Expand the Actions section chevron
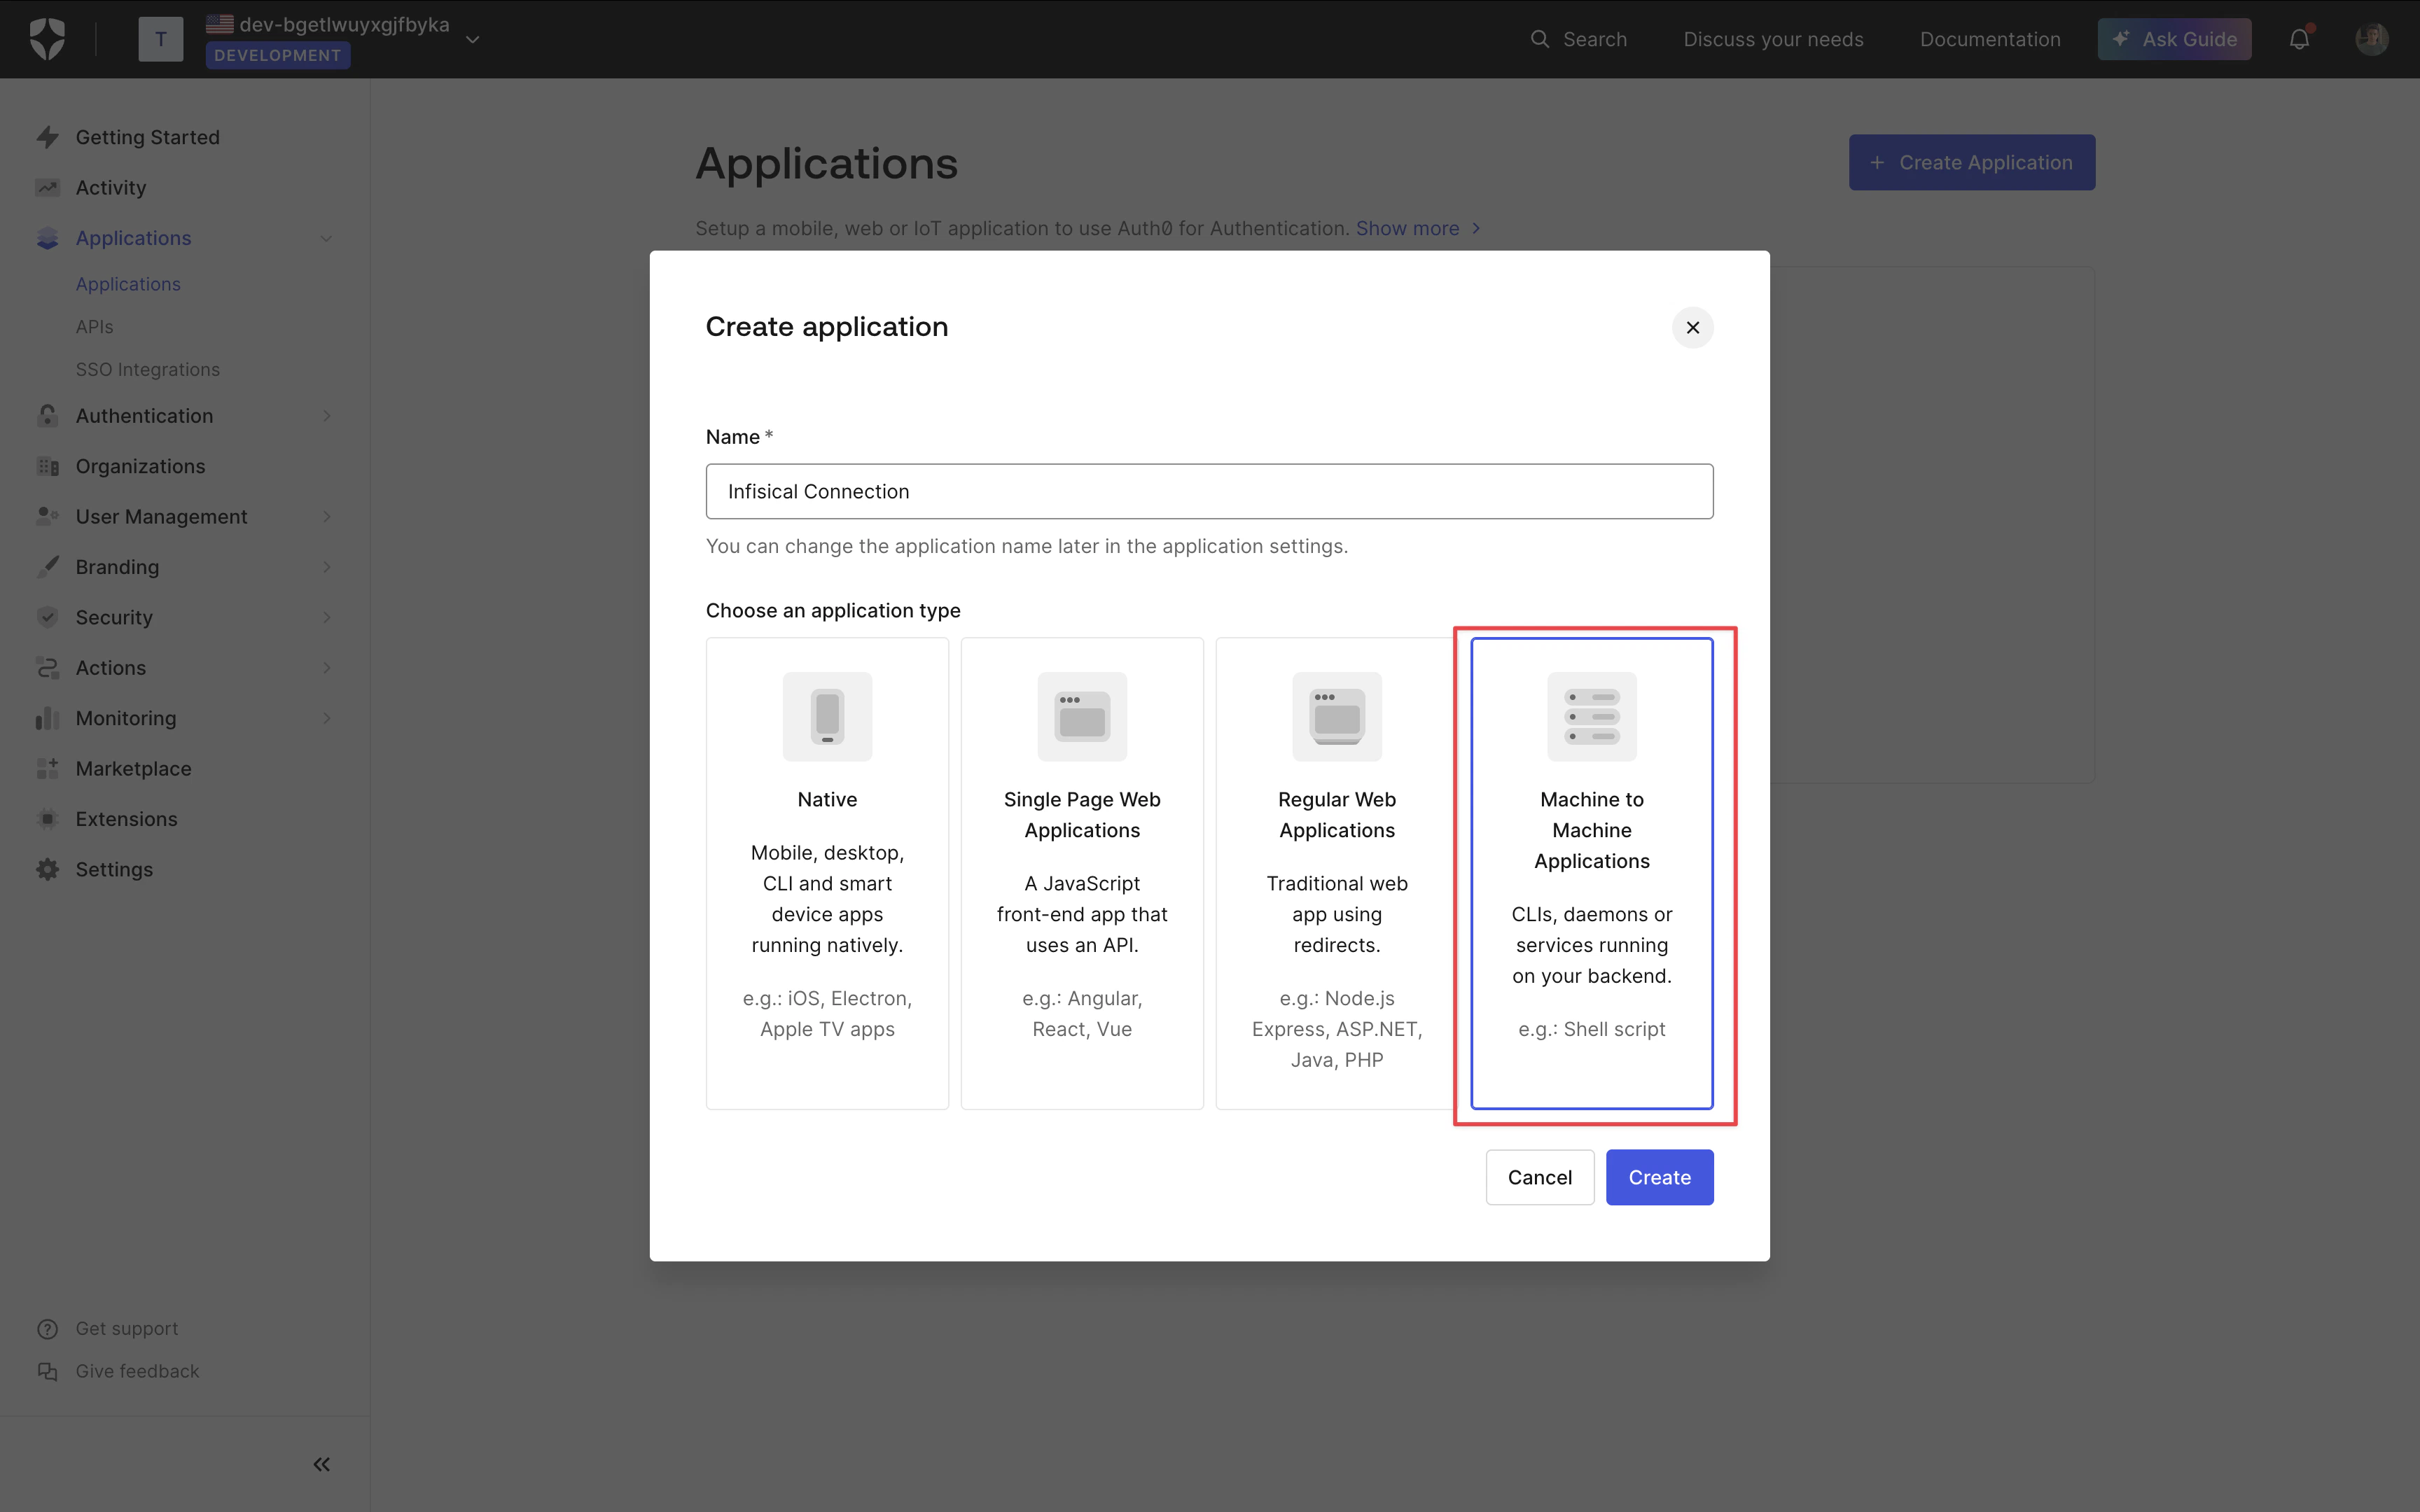Image resolution: width=2420 pixels, height=1512 pixels. click(x=326, y=667)
